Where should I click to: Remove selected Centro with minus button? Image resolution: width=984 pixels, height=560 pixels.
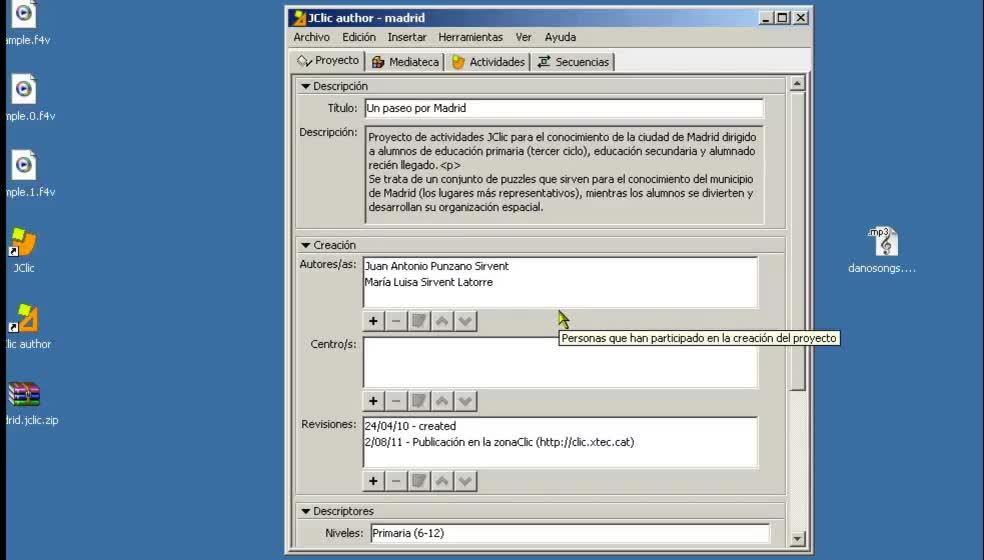(396, 401)
